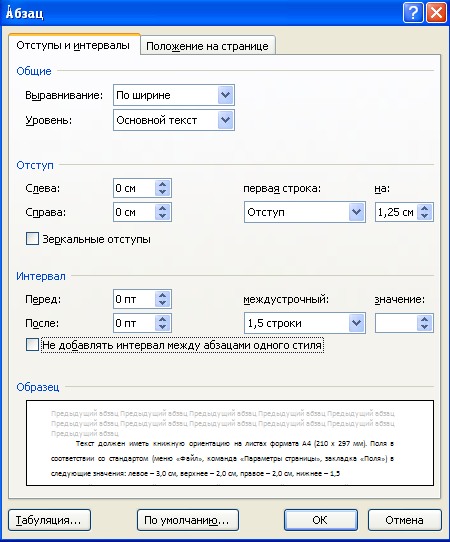Increase the Слева indent value

pyautogui.click(x=163, y=184)
